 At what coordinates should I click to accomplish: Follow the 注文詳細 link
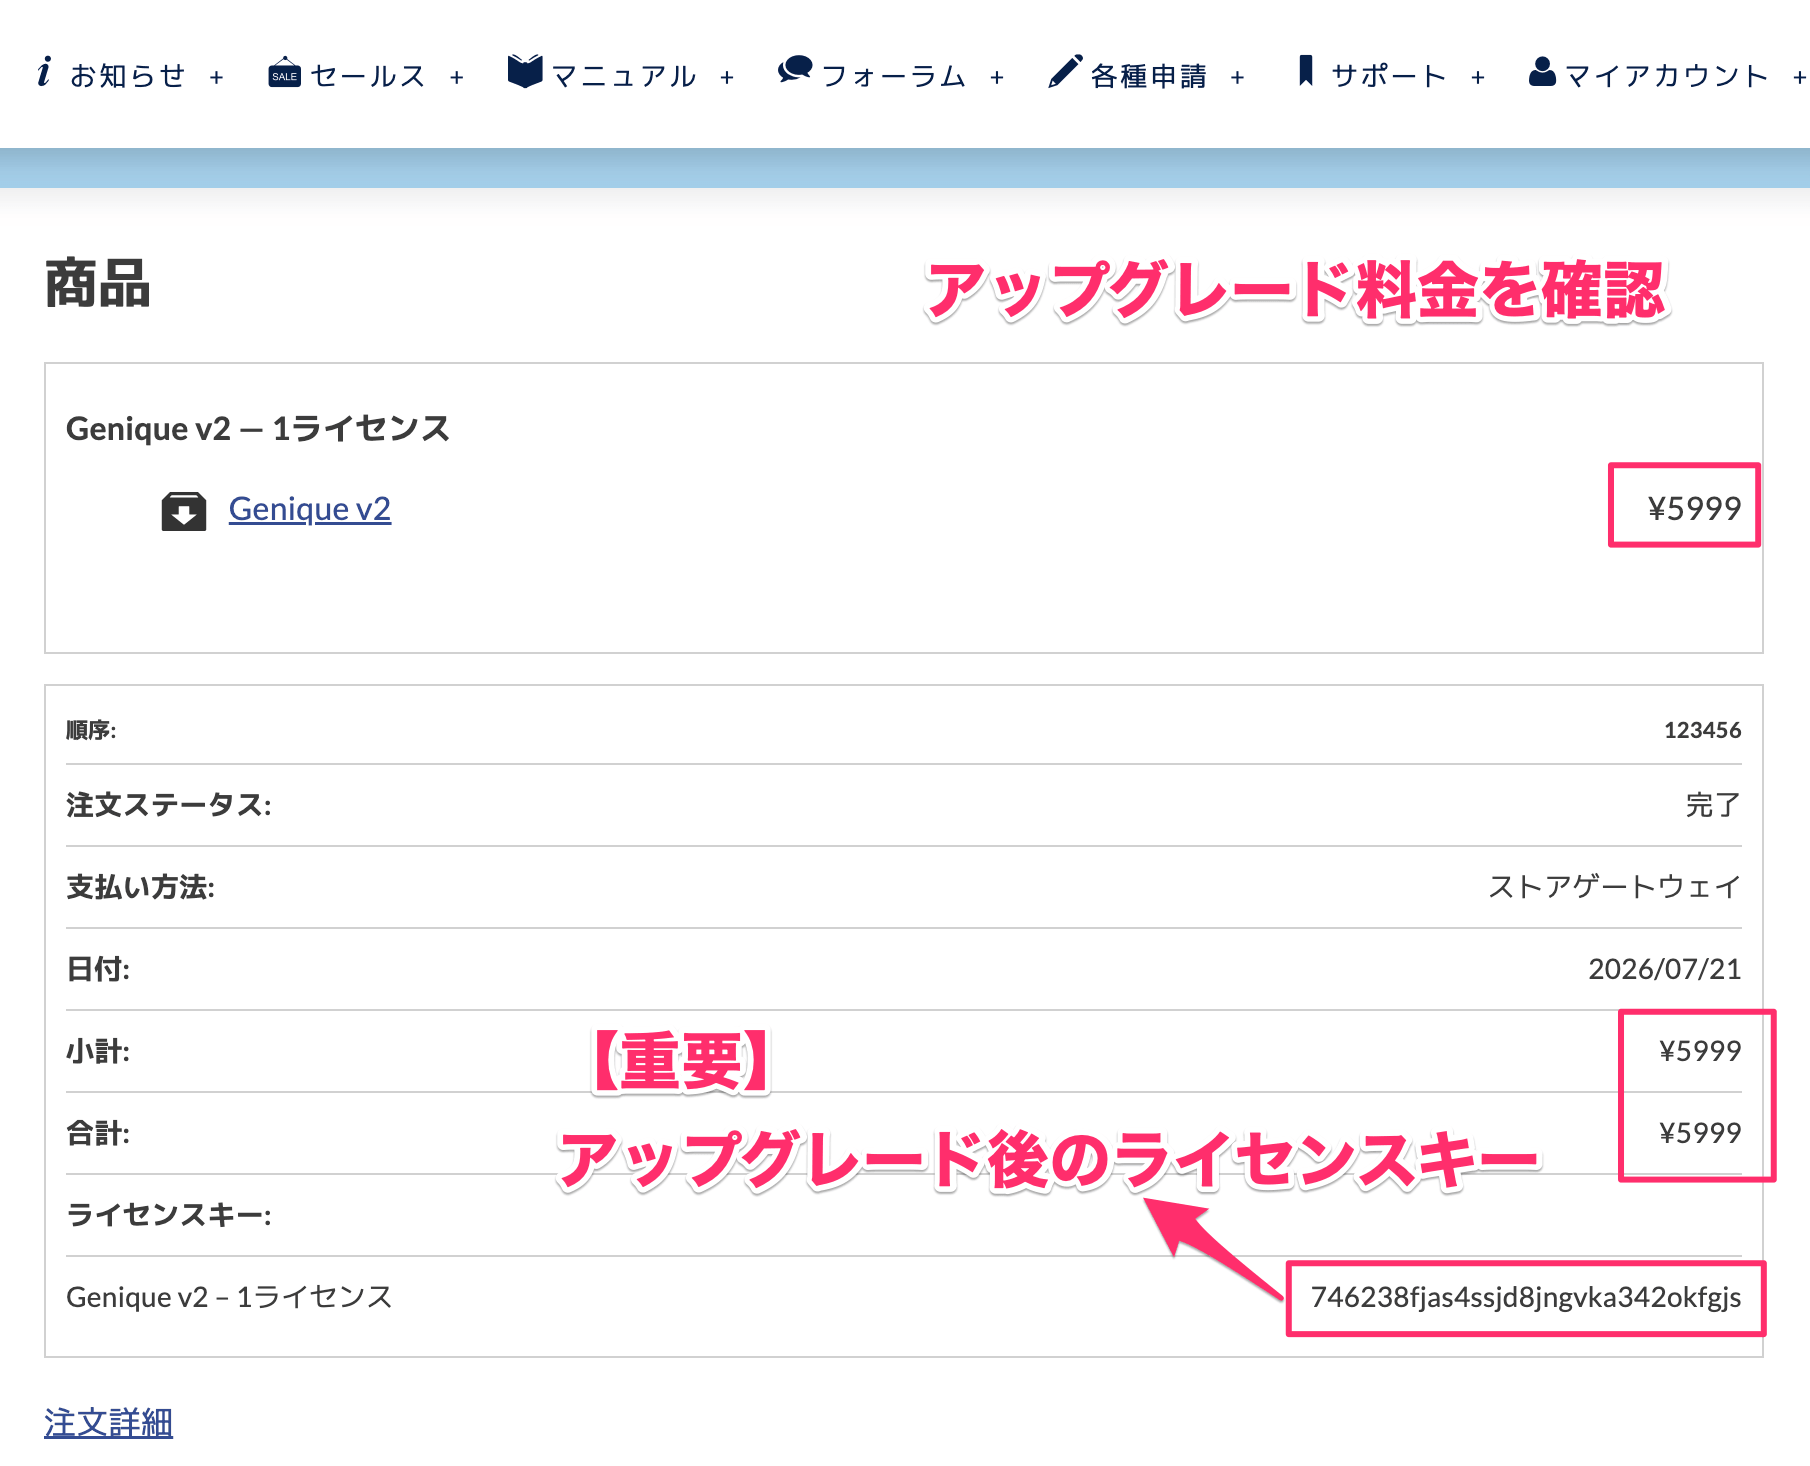point(108,1422)
